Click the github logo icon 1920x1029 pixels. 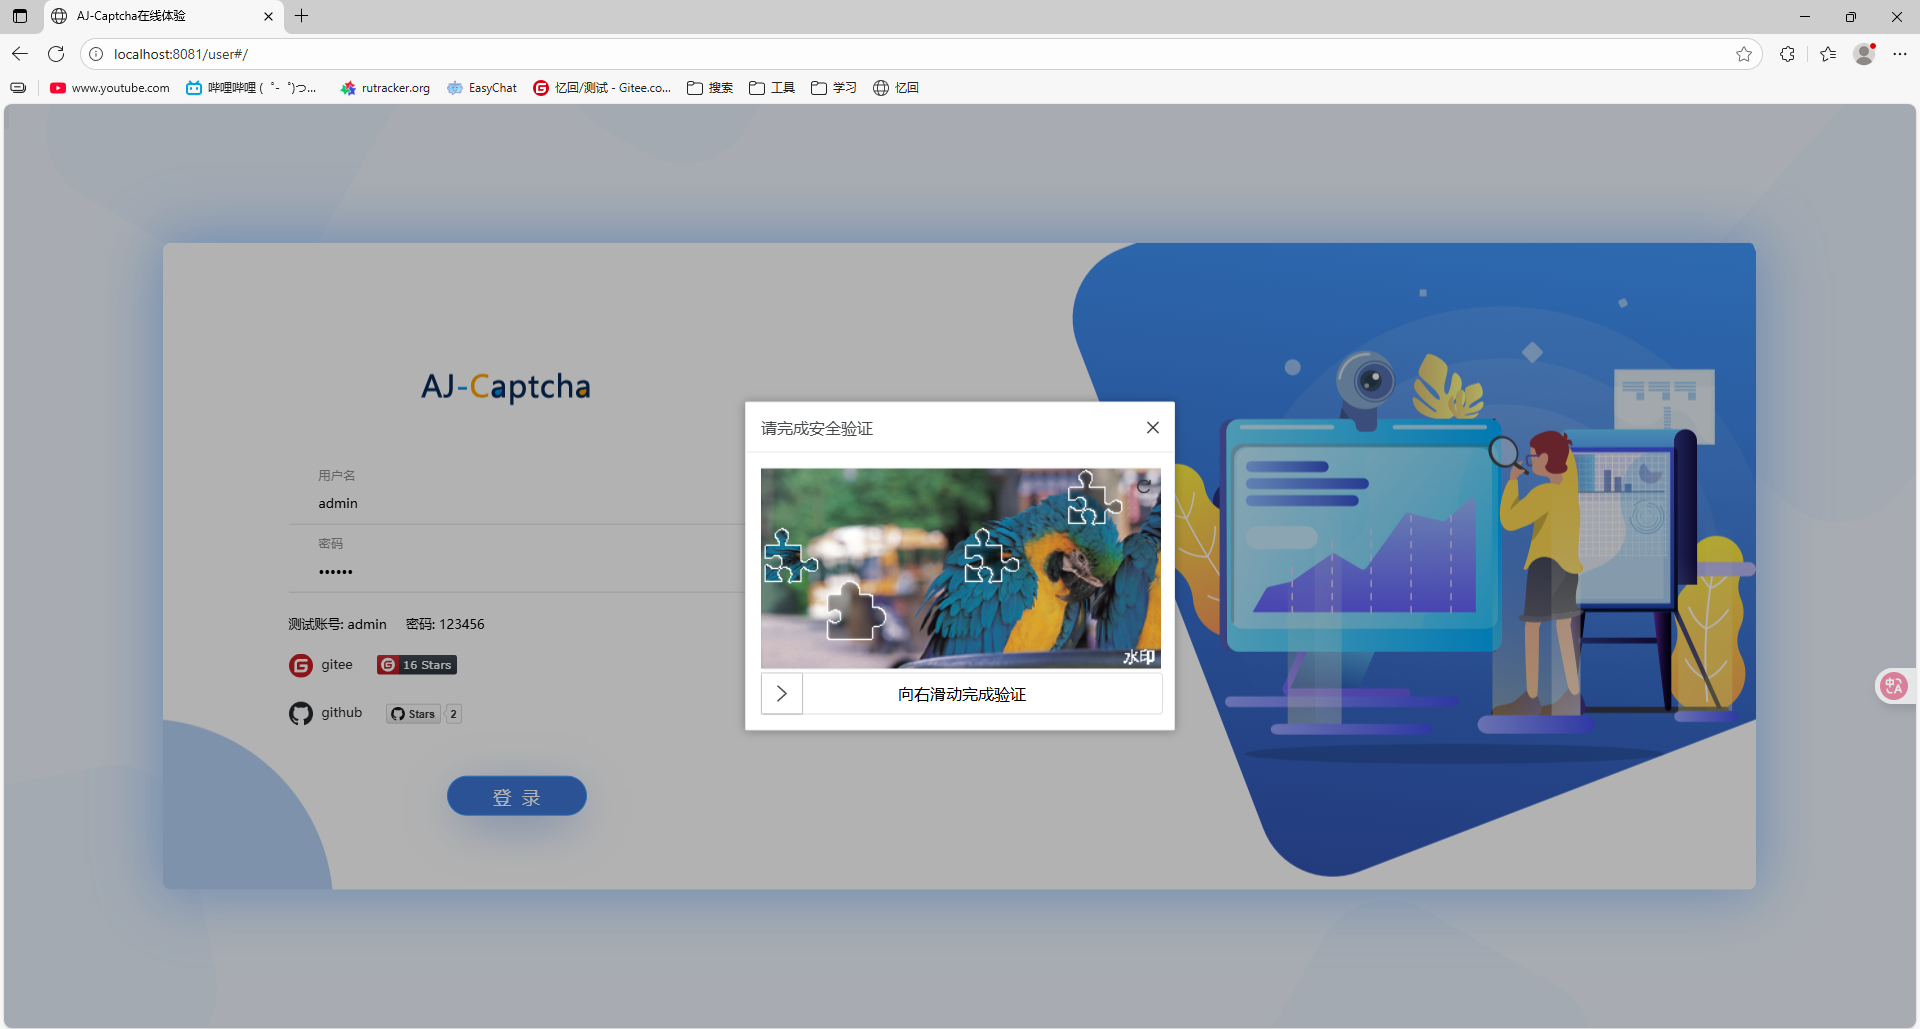(301, 714)
